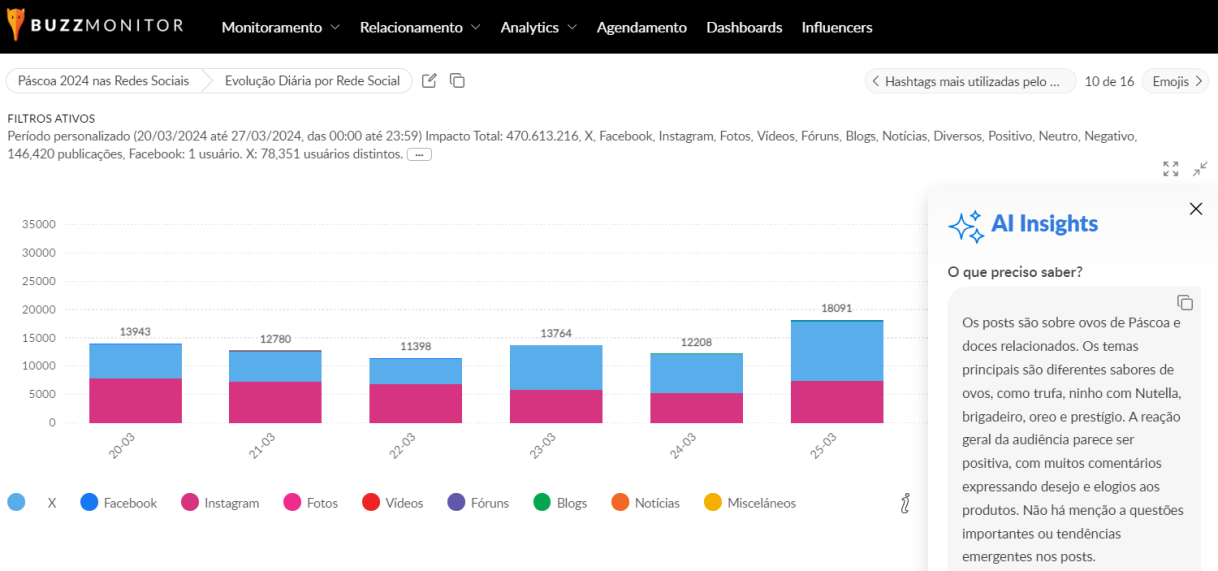
Task: Collapse the chart with the shrink arrows icon
Action: click(x=1200, y=169)
